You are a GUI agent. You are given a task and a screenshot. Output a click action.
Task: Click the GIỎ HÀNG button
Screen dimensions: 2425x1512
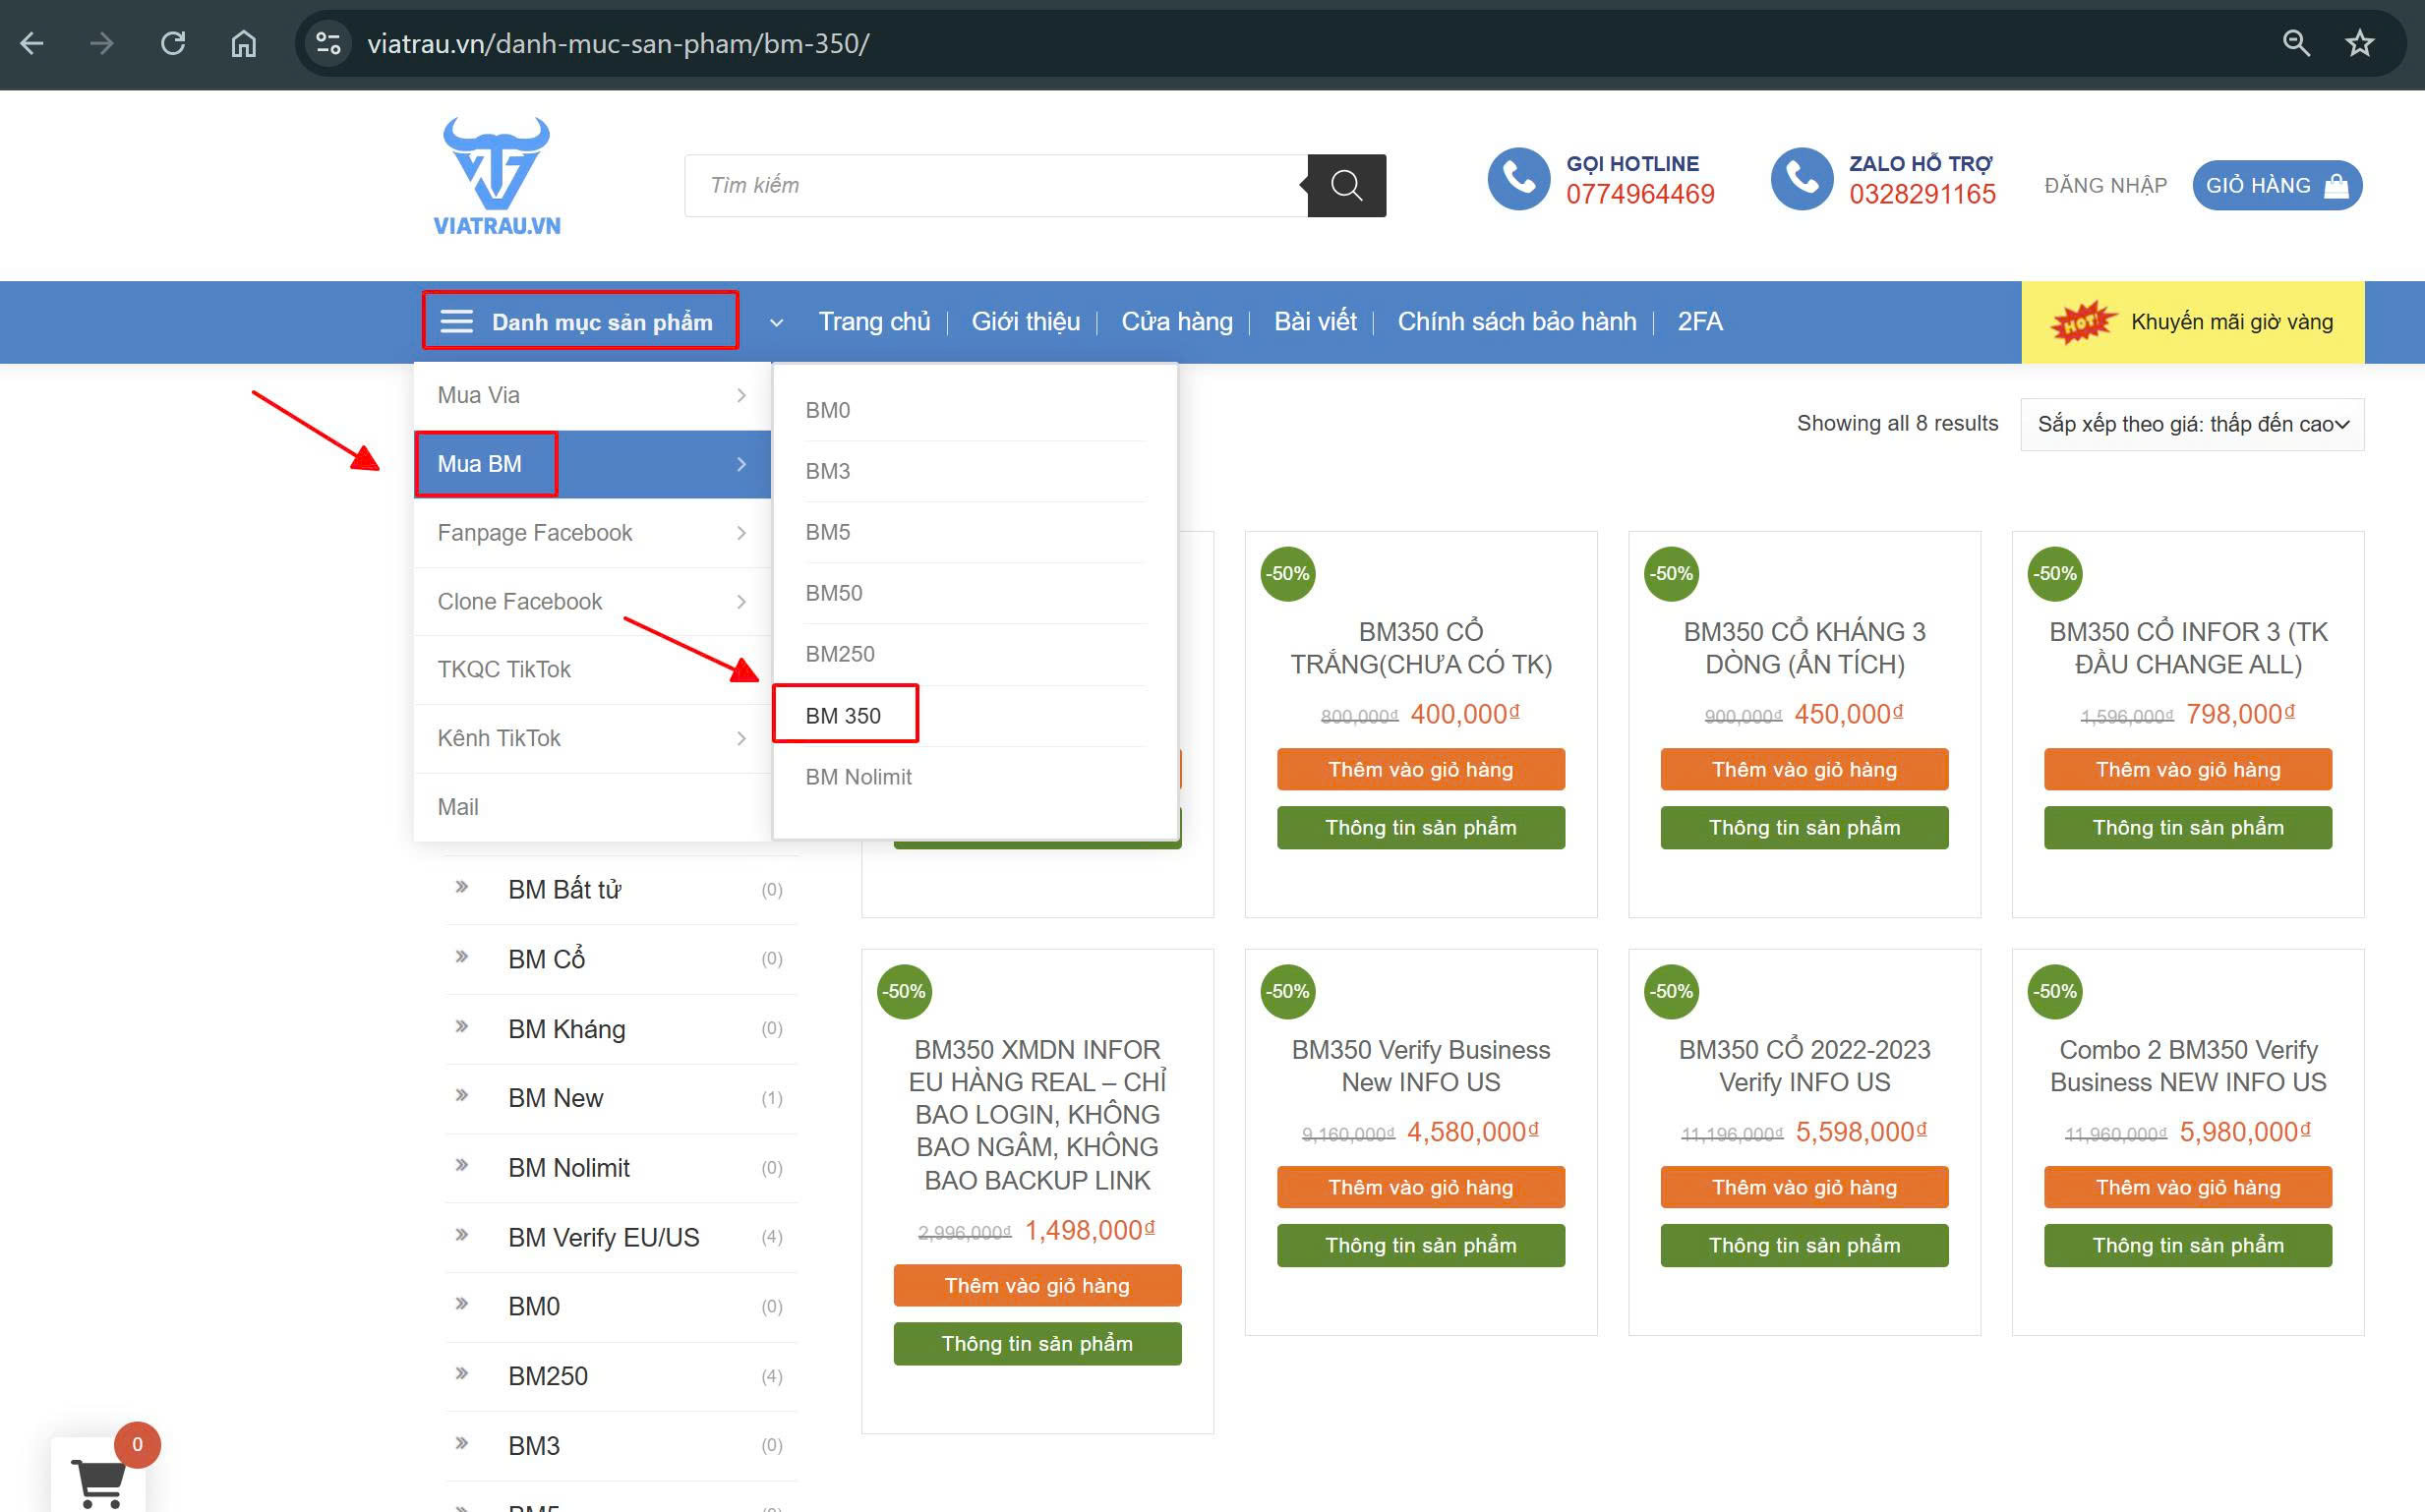tap(2277, 185)
